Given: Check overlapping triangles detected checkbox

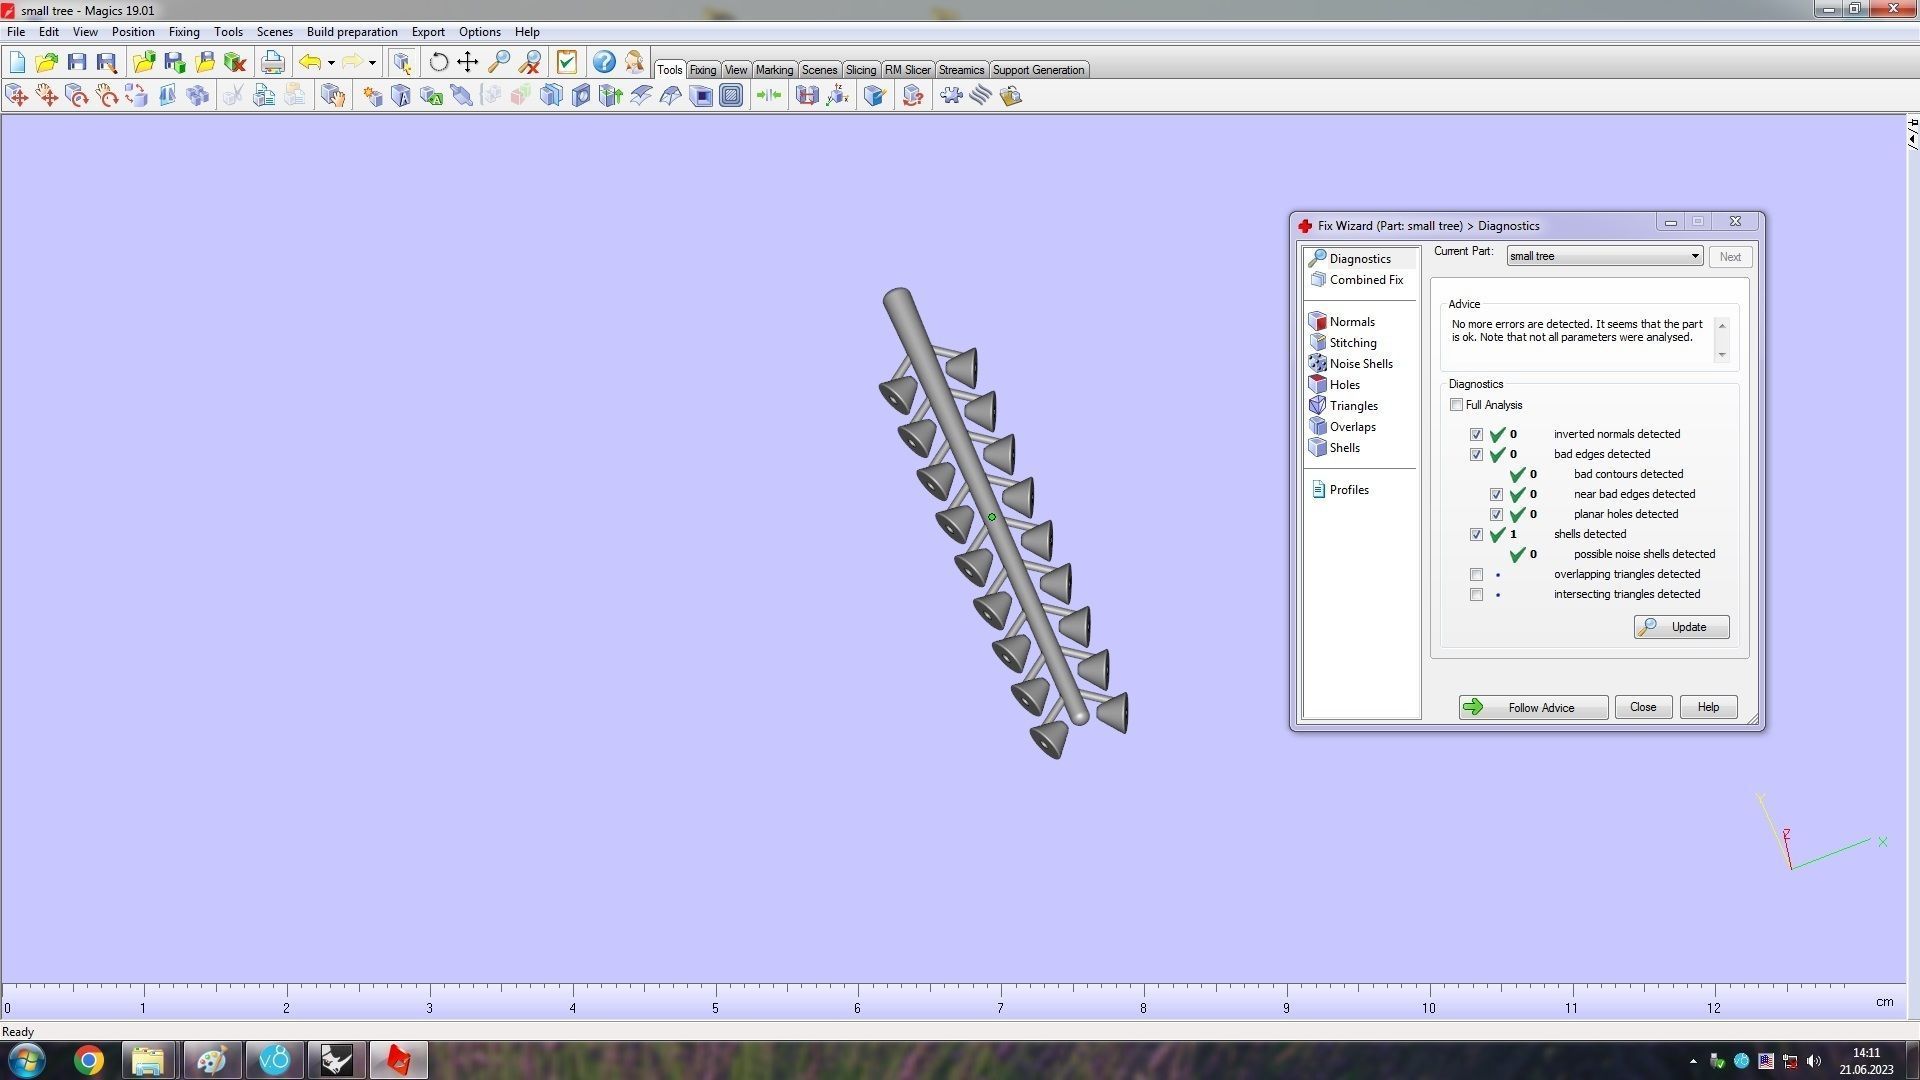Looking at the screenshot, I should click(1476, 575).
